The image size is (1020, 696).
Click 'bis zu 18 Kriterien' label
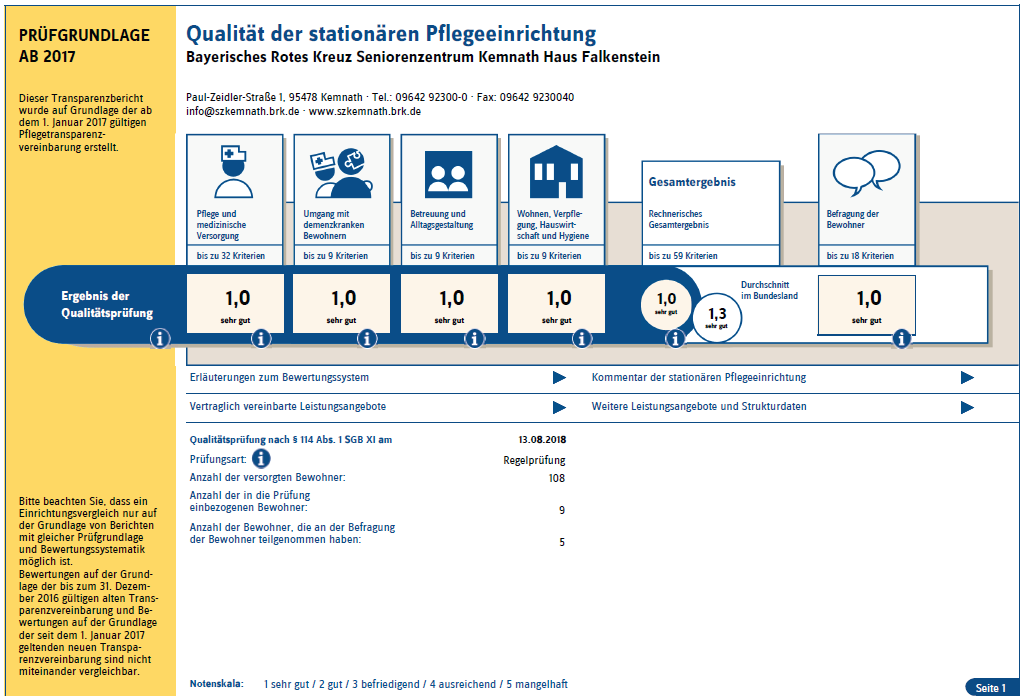tap(860, 256)
